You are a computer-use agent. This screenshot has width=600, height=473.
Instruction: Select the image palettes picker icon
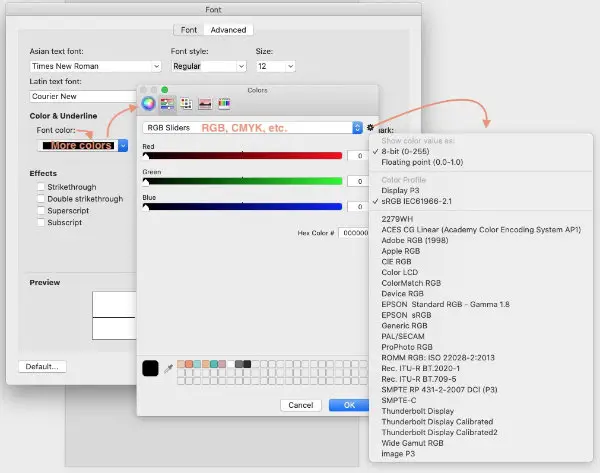click(205, 103)
